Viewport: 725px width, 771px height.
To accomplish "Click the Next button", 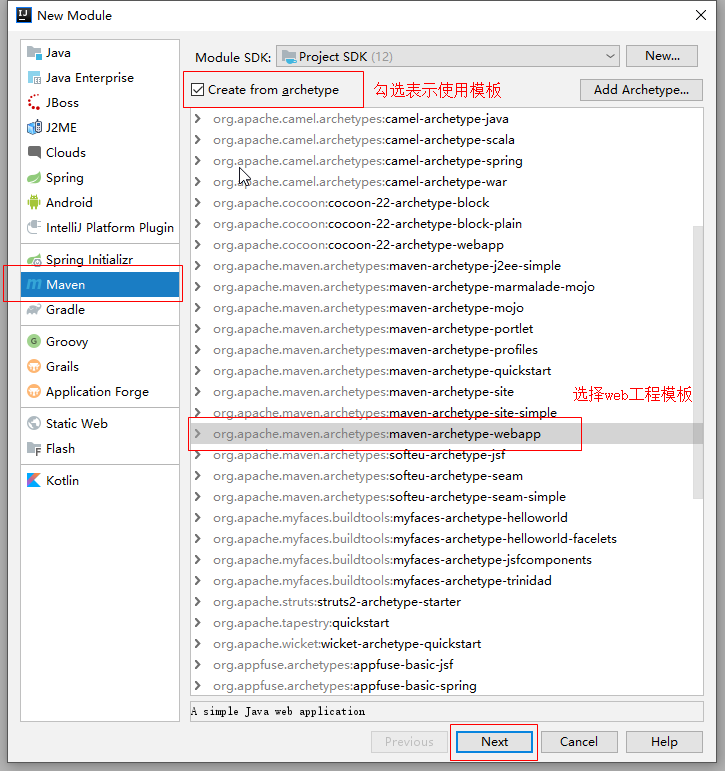I will pyautogui.click(x=494, y=741).
